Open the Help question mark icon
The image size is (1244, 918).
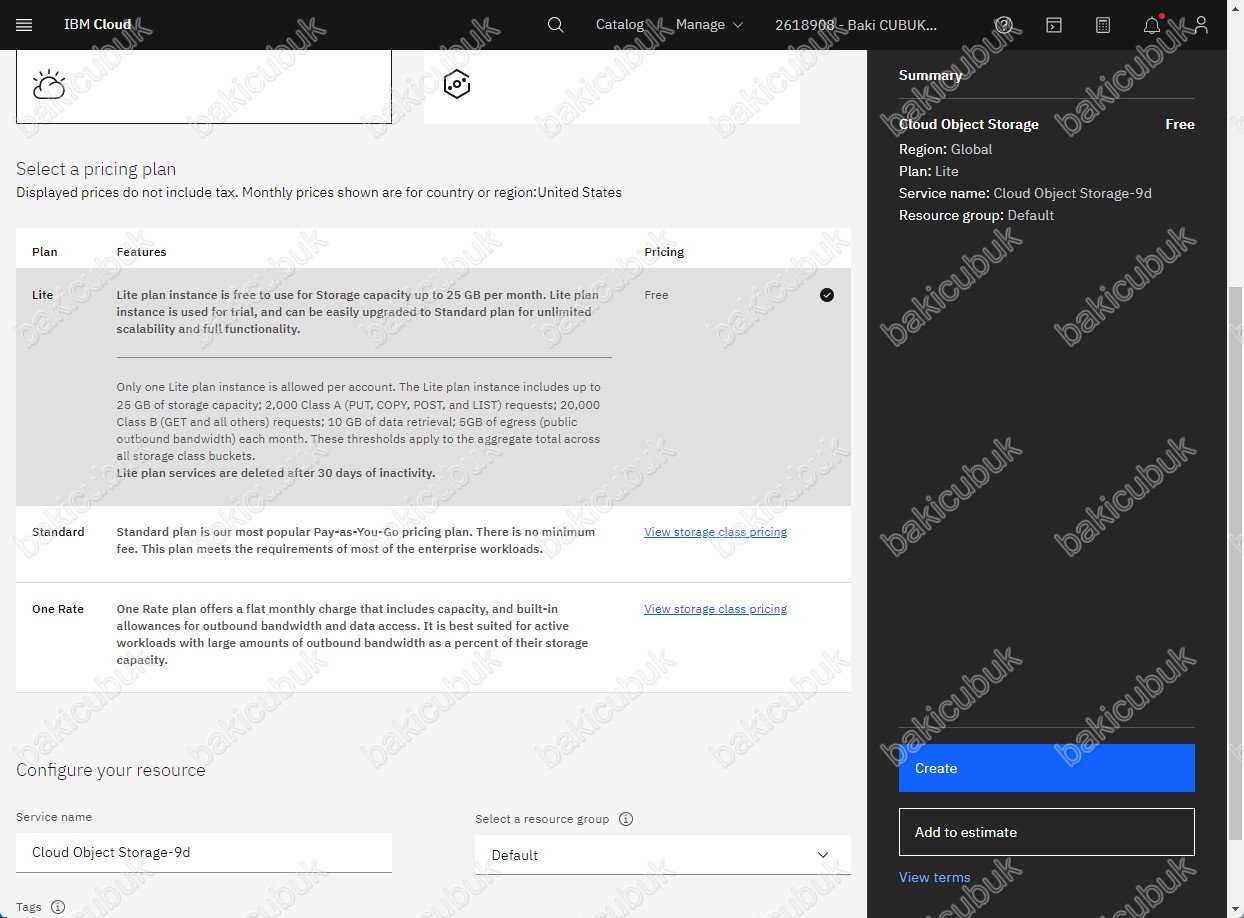pos(1004,25)
